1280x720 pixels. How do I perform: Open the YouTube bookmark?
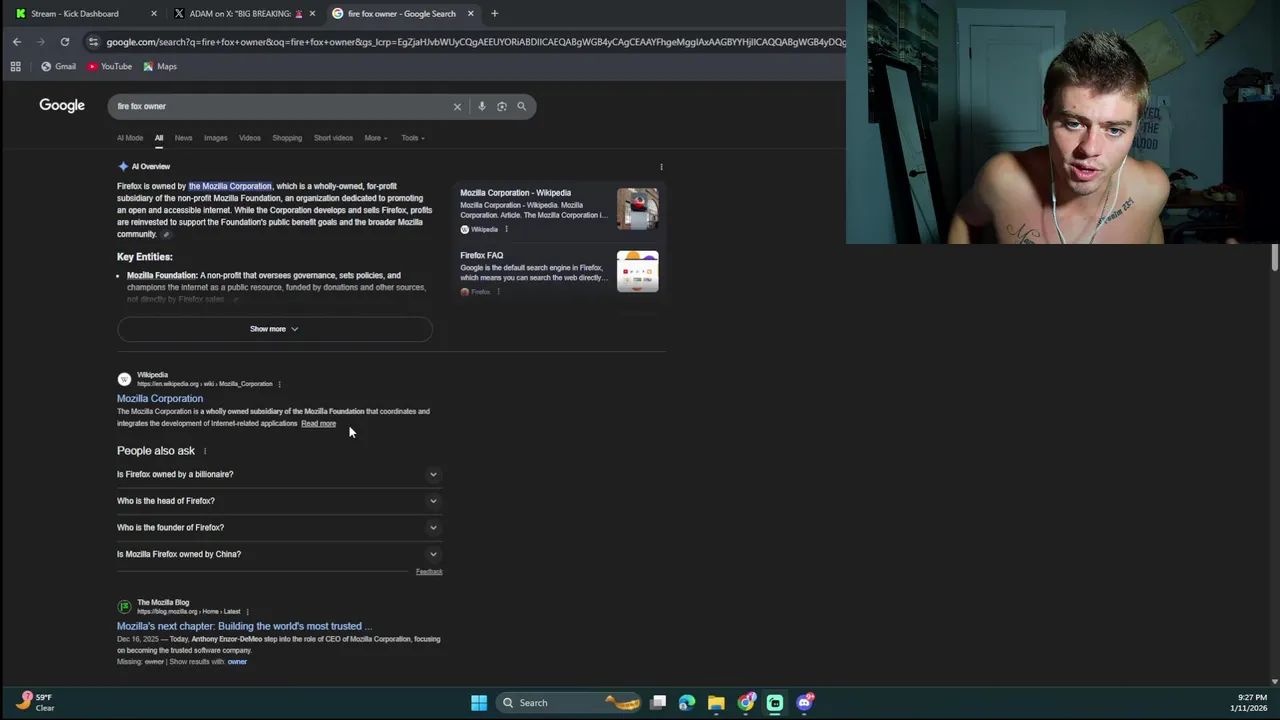click(x=109, y=66)
